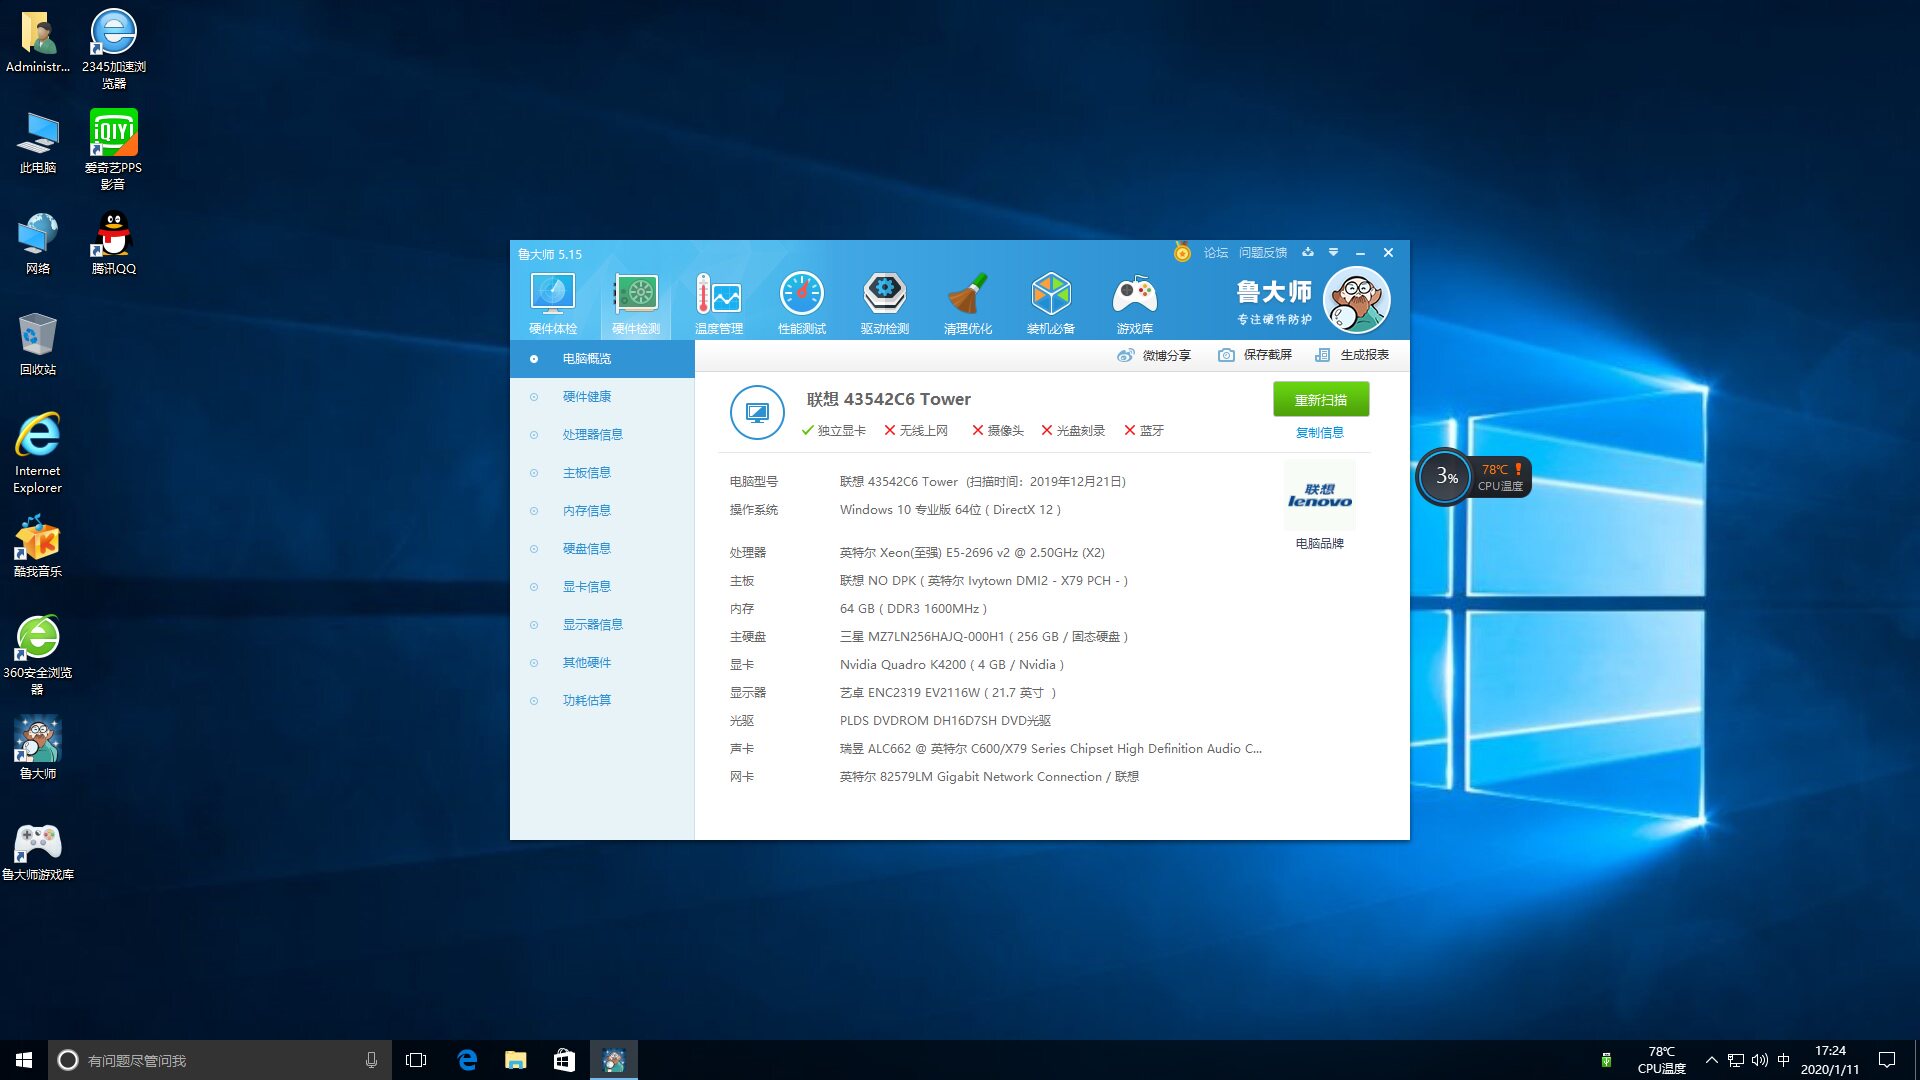Open 鲁大师游戏库 desktop icon
The width and height of the screenshot is (1920, 1080).
(x=38, y=852)
